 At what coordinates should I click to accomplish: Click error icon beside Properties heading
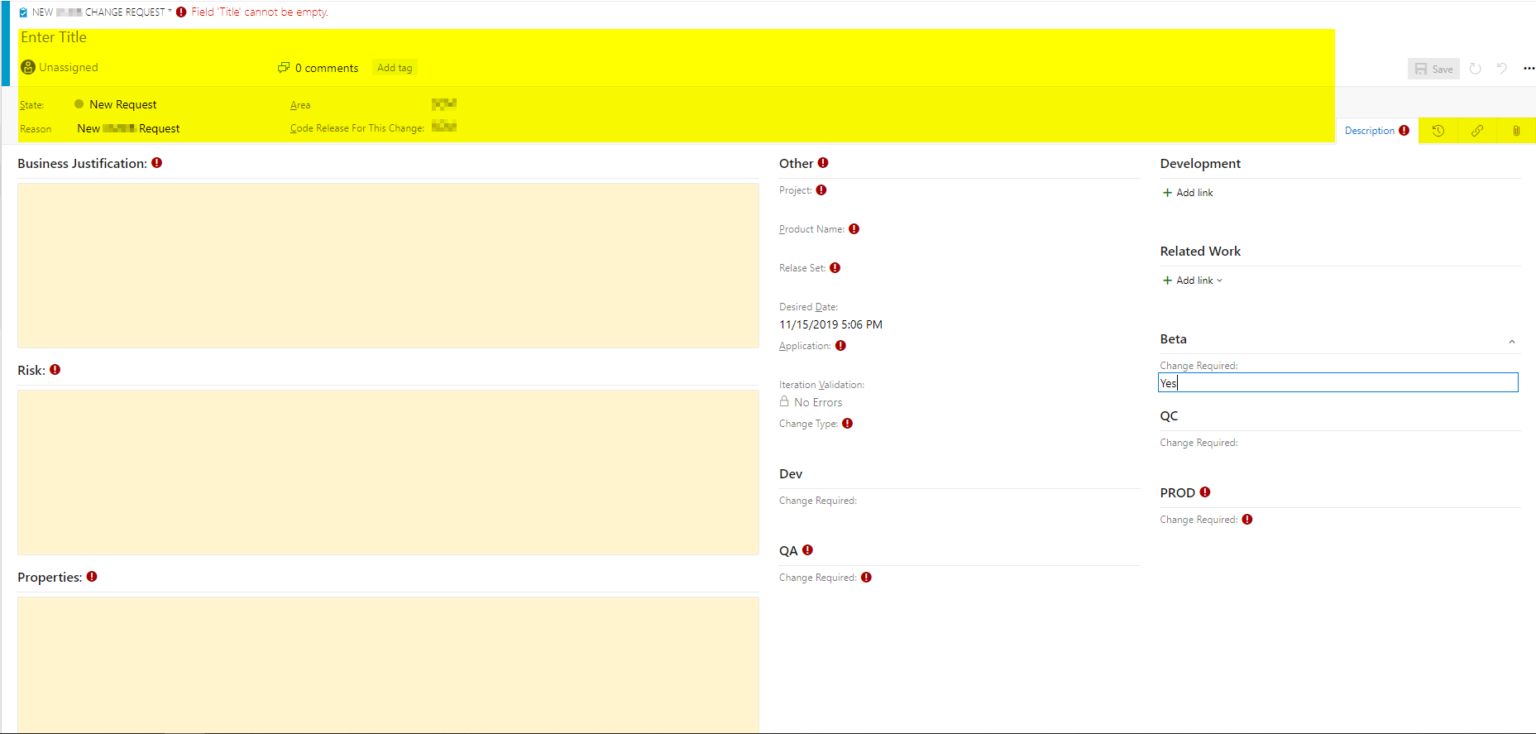(x=92, y=576)
